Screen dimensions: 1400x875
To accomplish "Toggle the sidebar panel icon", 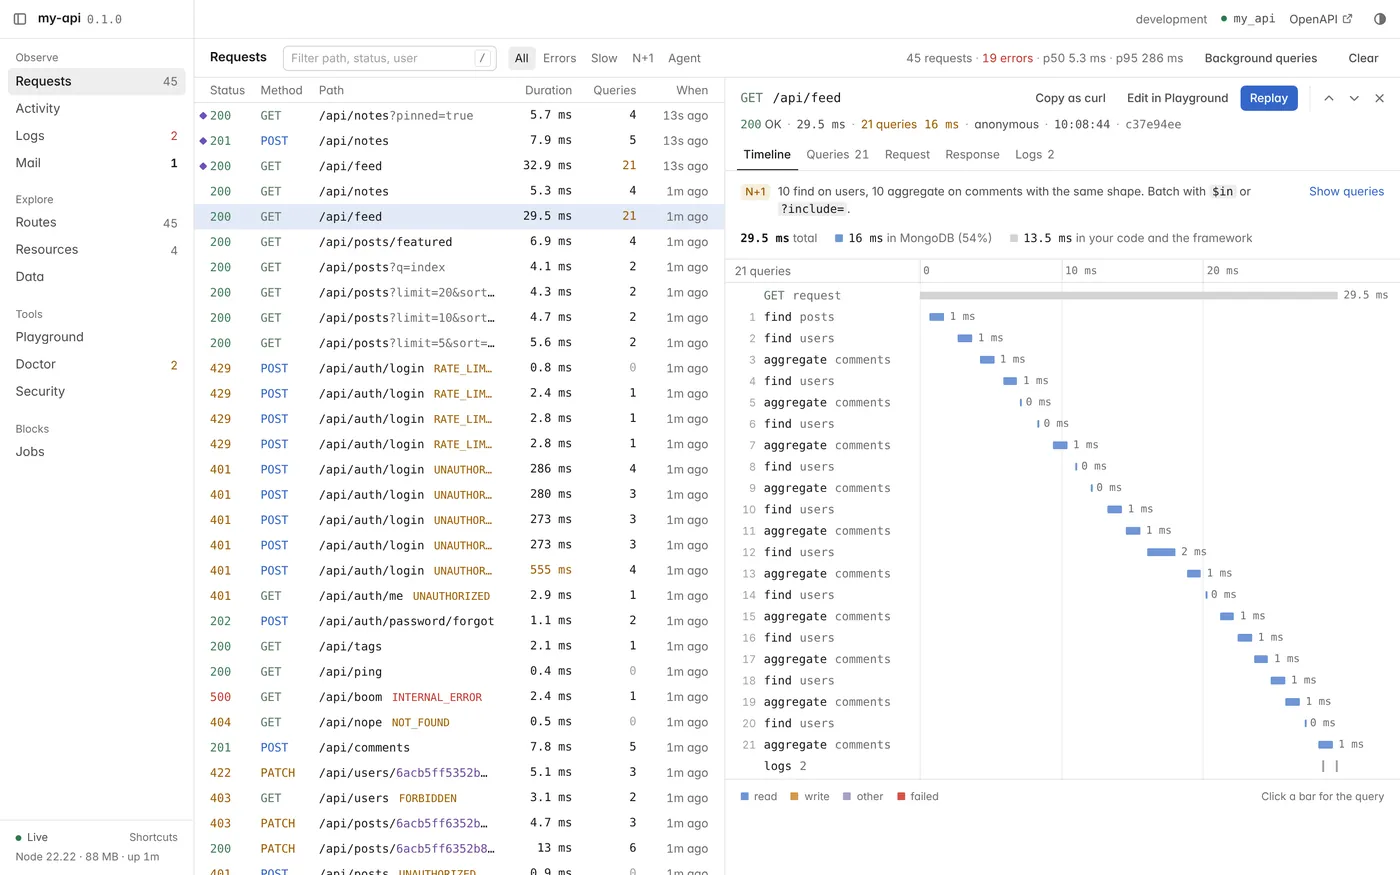I will tap(20, 19).
